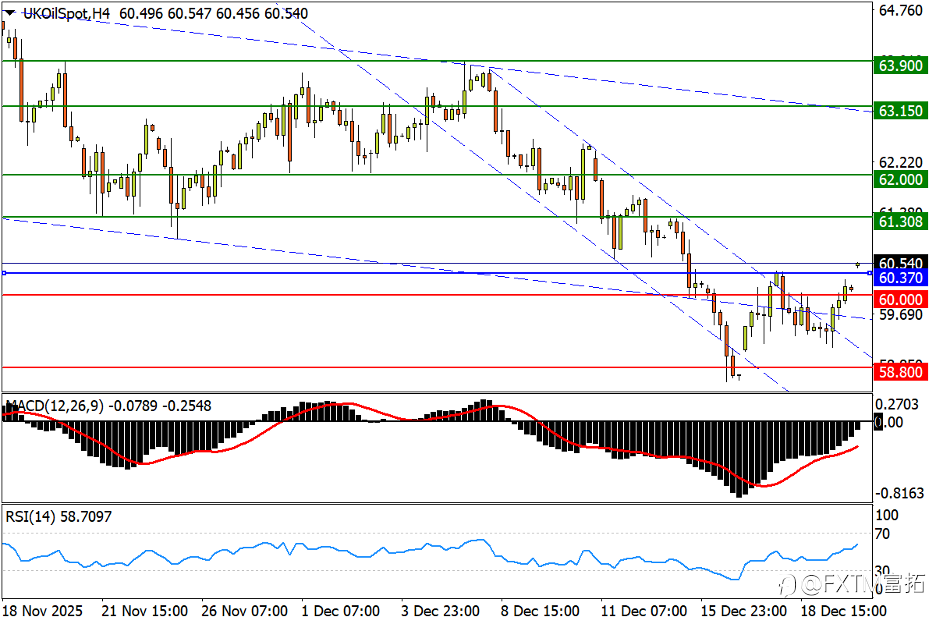The width and height of the screenshot is (936, 624).
Task: Select the left handle of blue 60.370 line
Action: tap(4, 273)
